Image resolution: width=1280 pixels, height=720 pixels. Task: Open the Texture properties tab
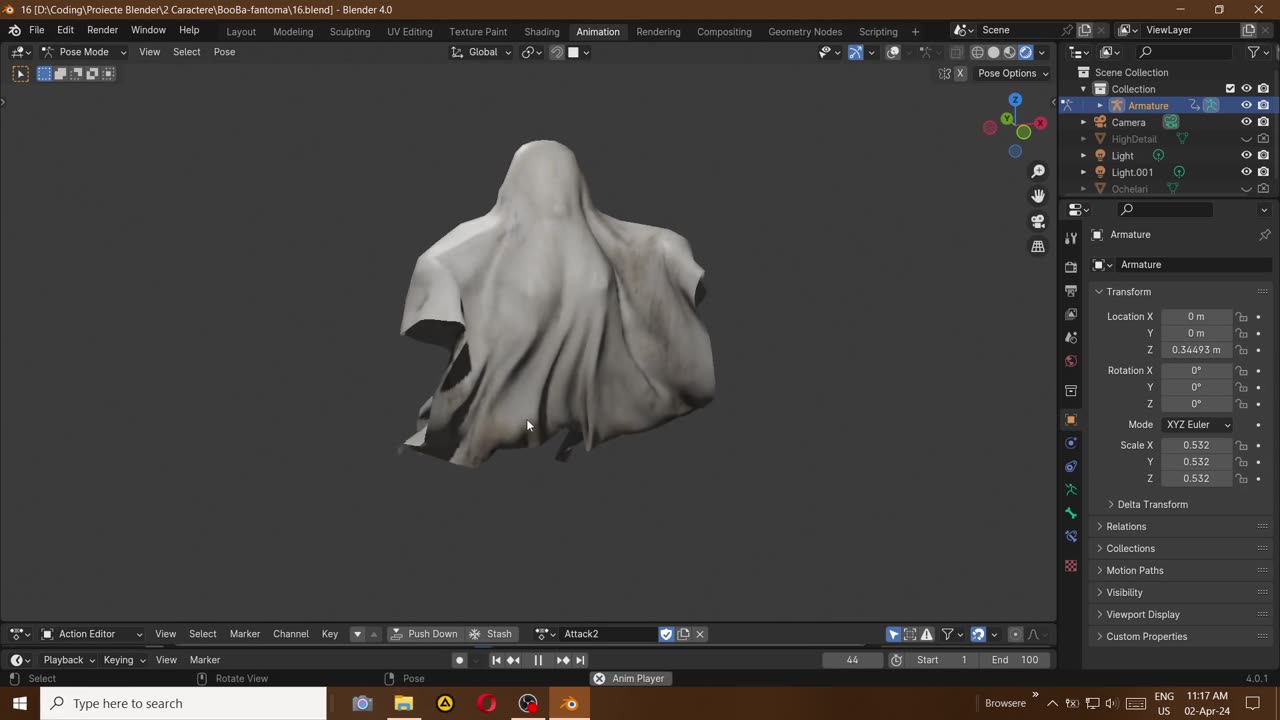click(1071, 566)
